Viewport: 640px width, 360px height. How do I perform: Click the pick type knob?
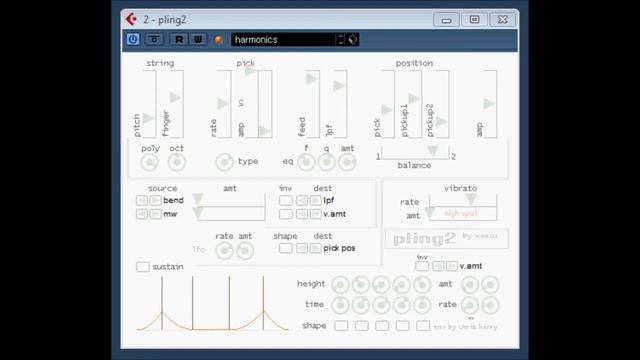(x=224, y=162)
